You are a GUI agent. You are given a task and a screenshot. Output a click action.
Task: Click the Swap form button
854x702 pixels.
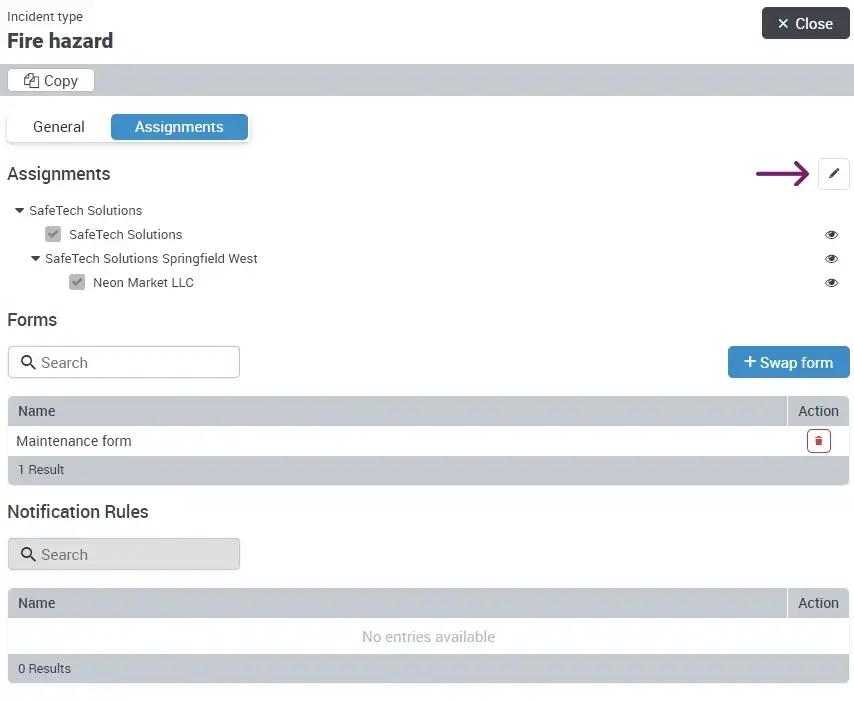click(788, 363)
